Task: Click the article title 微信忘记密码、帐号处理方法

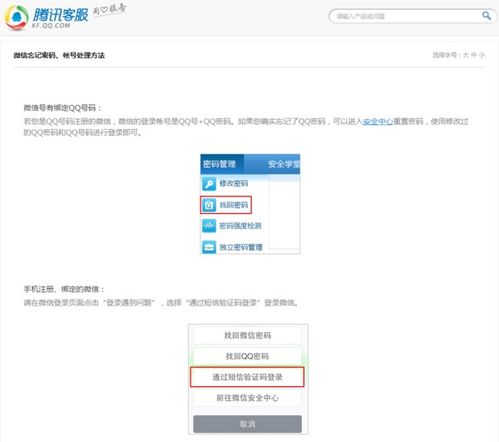Action: click(59, 55)
